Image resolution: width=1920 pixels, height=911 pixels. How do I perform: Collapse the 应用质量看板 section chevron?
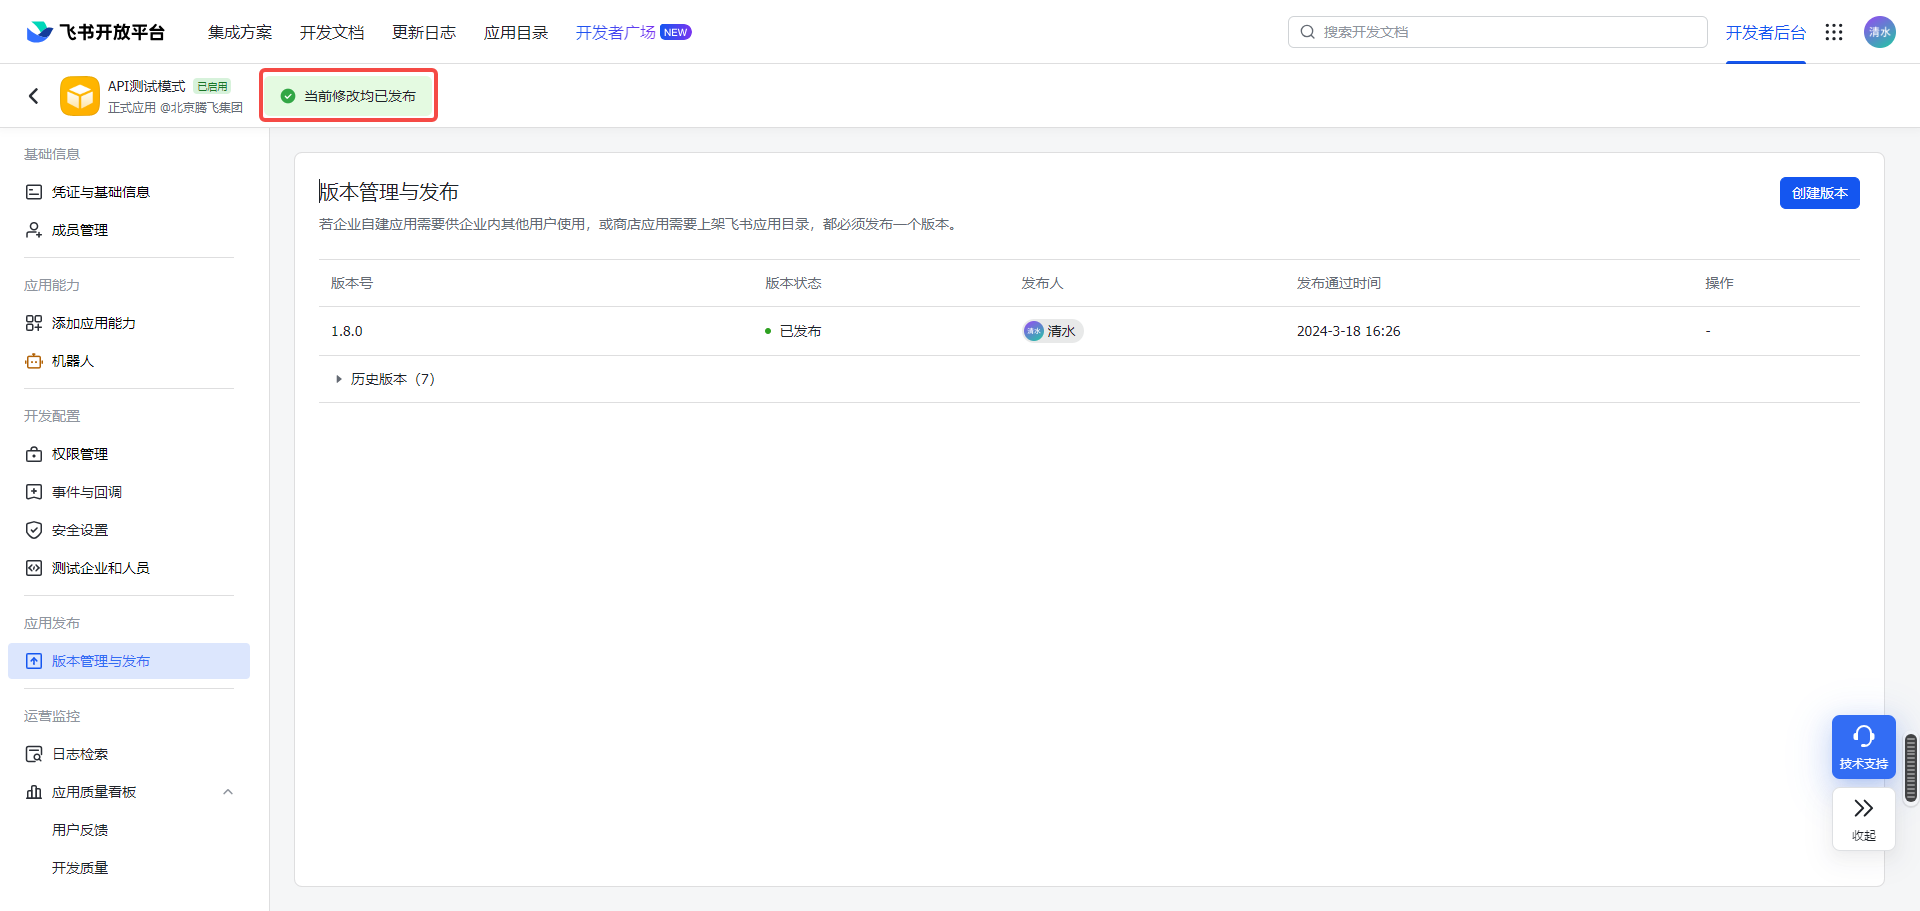coord(228,792)
